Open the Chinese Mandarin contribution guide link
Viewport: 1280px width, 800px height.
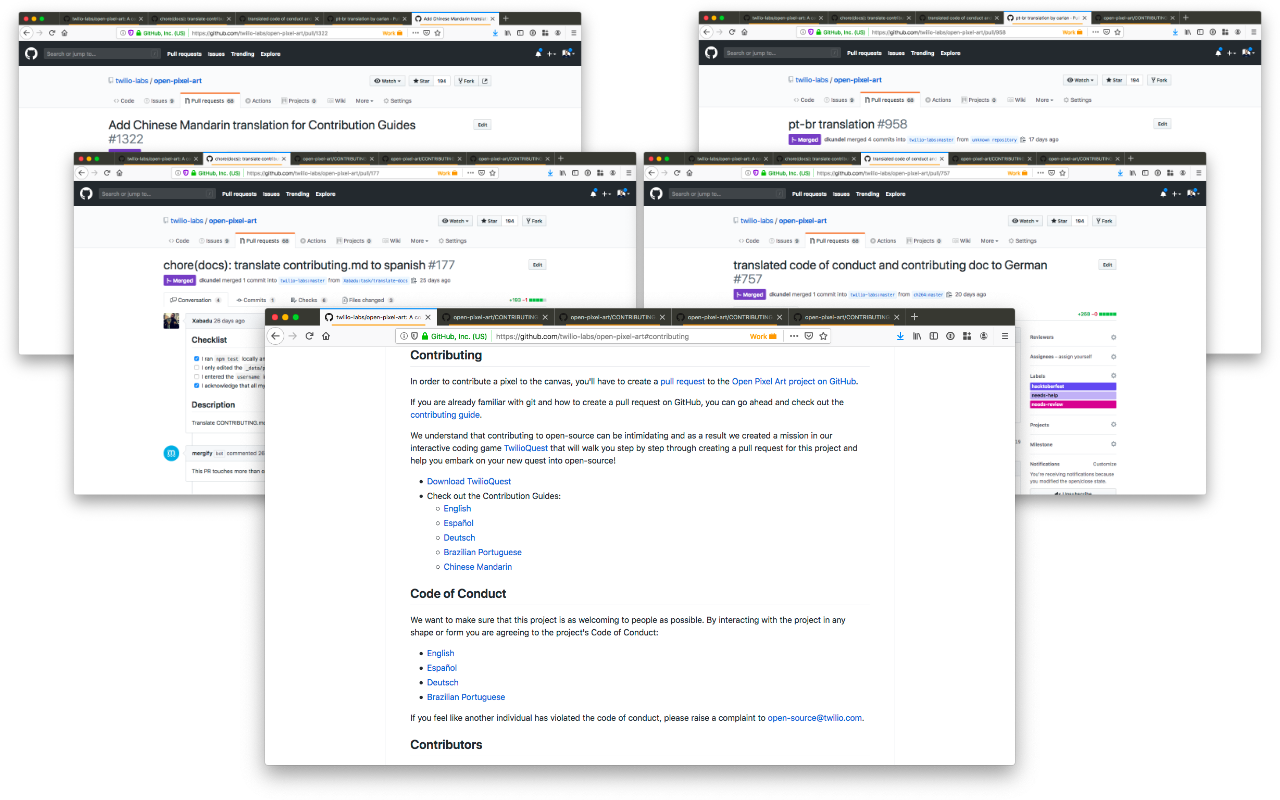(x=478, y=567)
